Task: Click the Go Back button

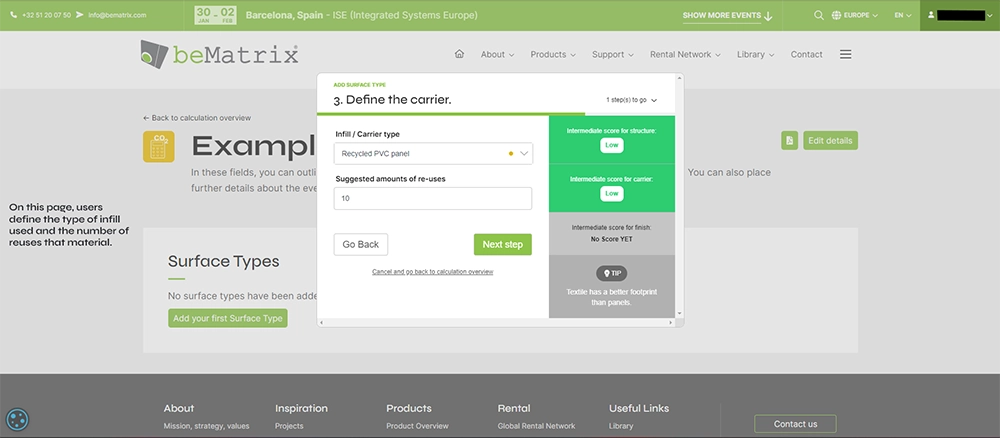Action: click(360, 244)
